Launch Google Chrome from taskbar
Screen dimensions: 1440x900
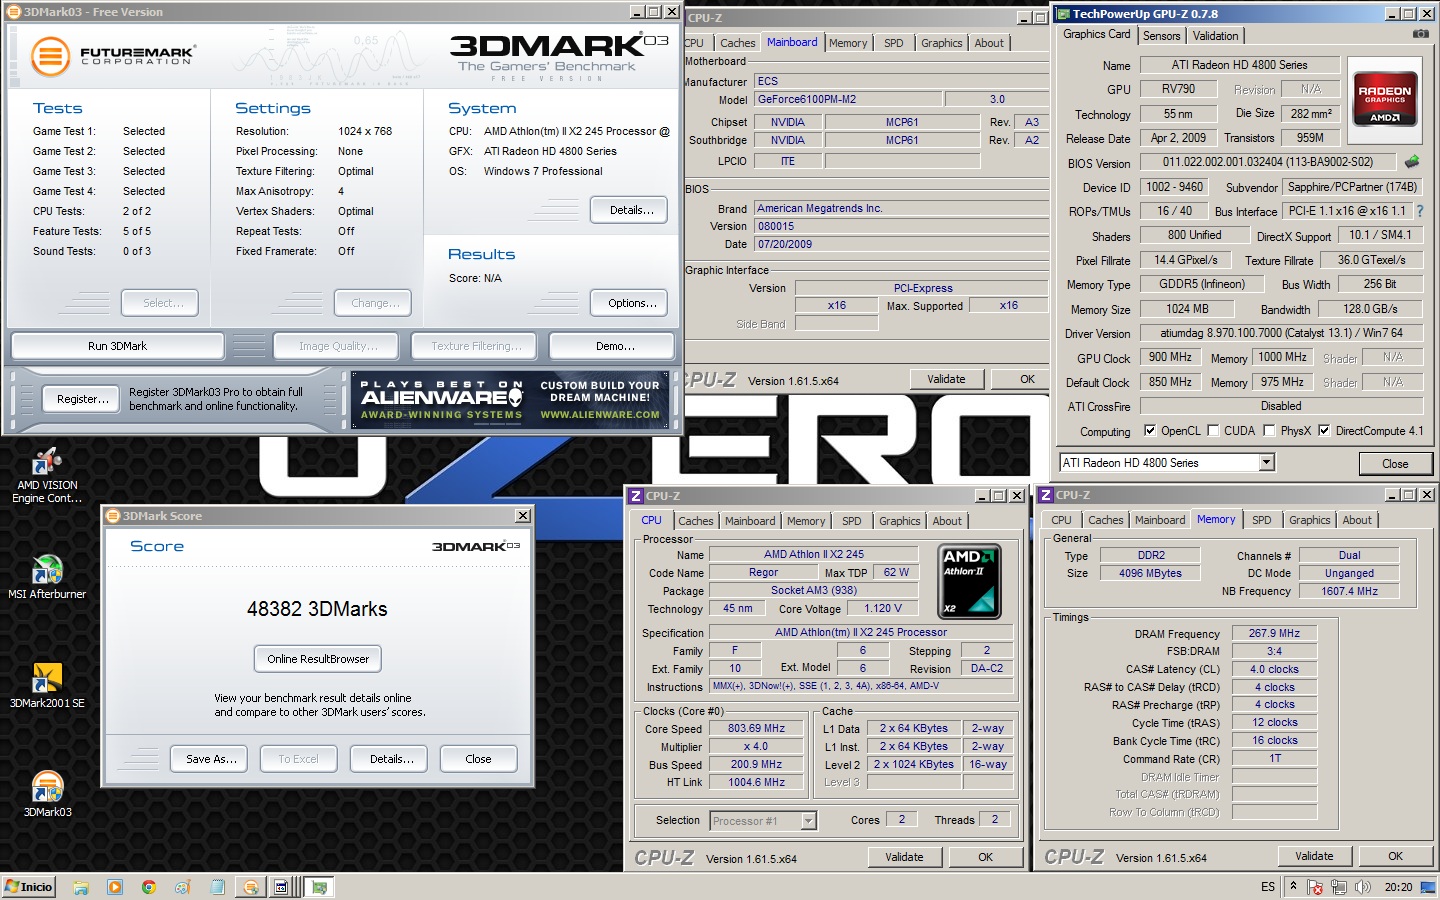tap(149, 887)
